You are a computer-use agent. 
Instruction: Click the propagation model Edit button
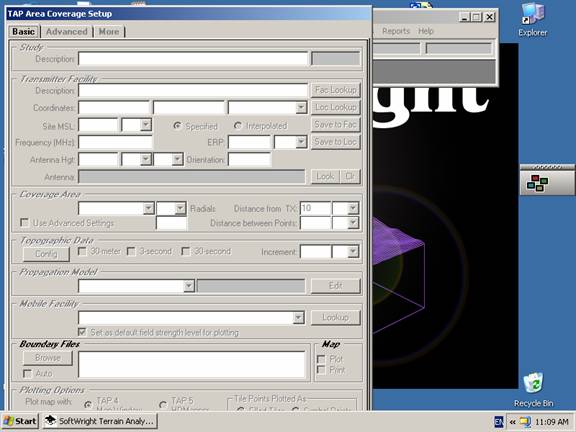tap(335, 286)
